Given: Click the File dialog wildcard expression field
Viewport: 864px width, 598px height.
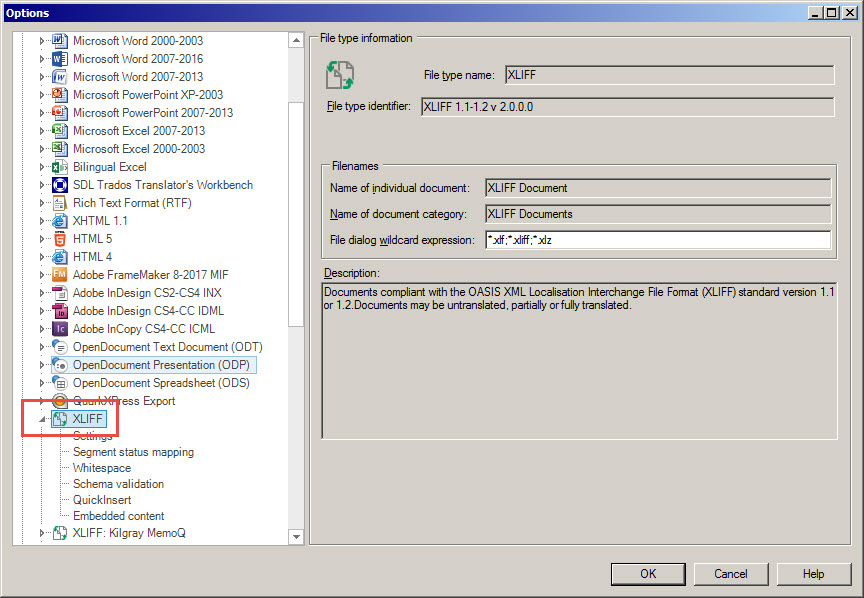Looking at the screenshot, I should pos(658,240).
